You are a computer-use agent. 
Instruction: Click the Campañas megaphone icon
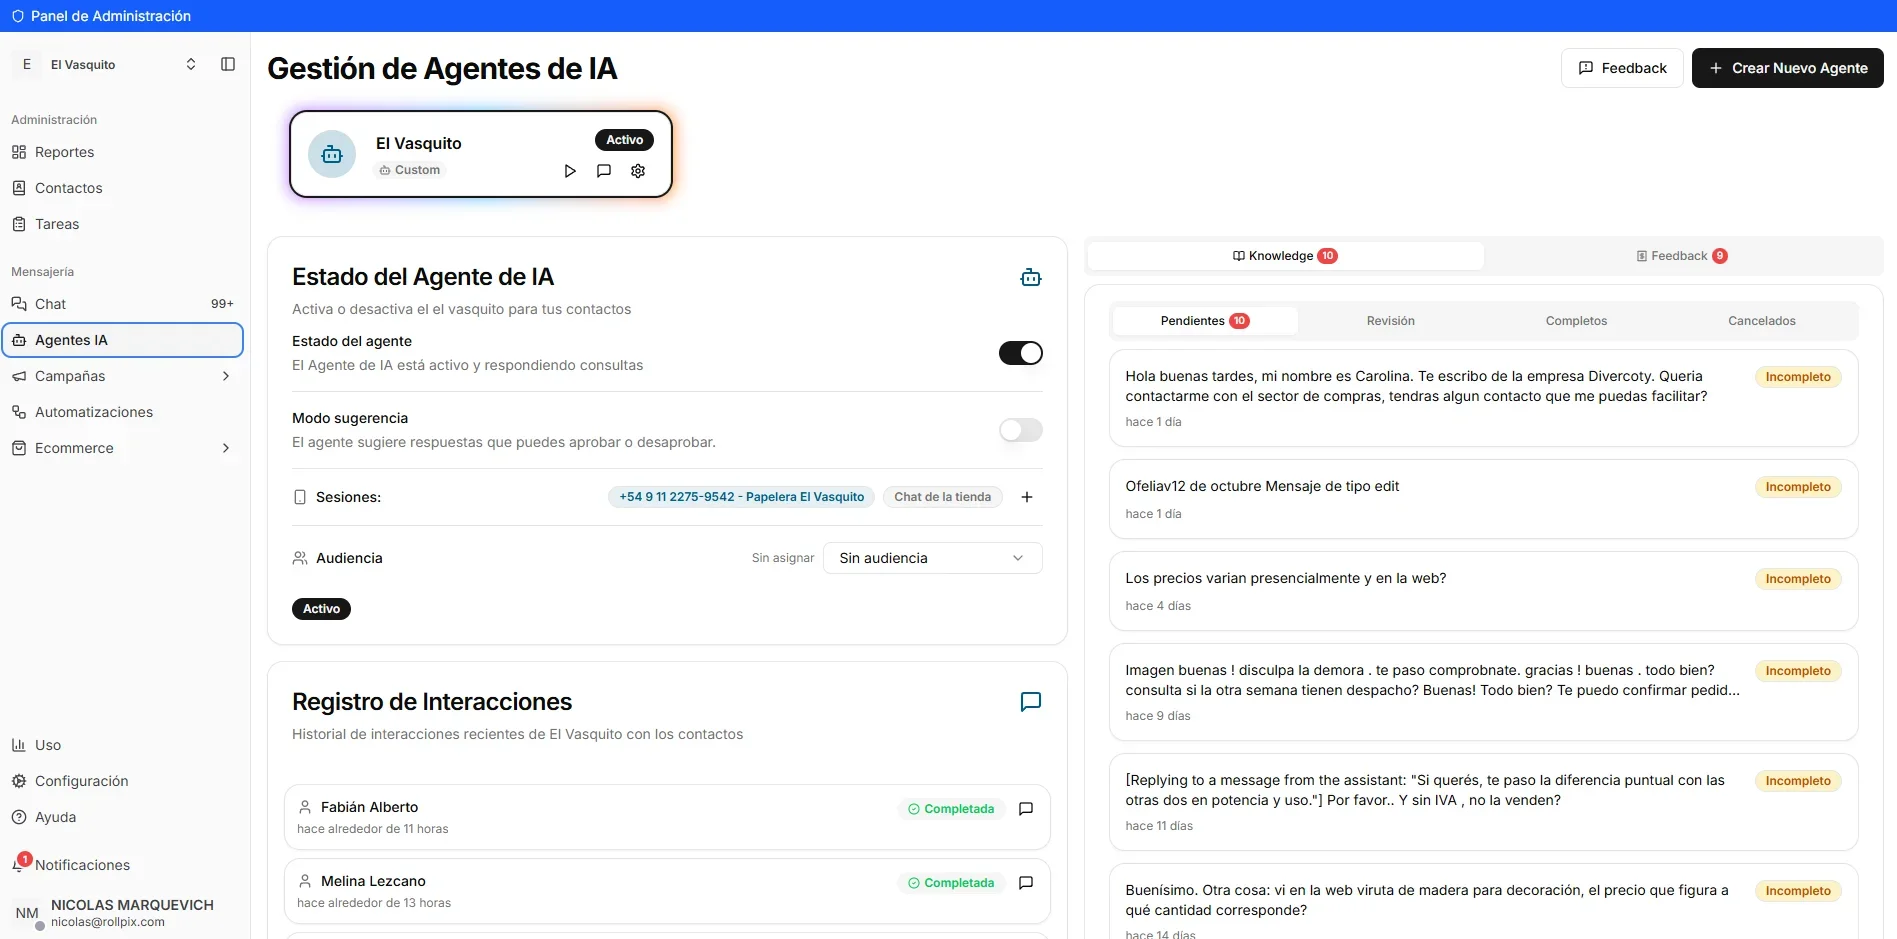[x=19, y=376]
